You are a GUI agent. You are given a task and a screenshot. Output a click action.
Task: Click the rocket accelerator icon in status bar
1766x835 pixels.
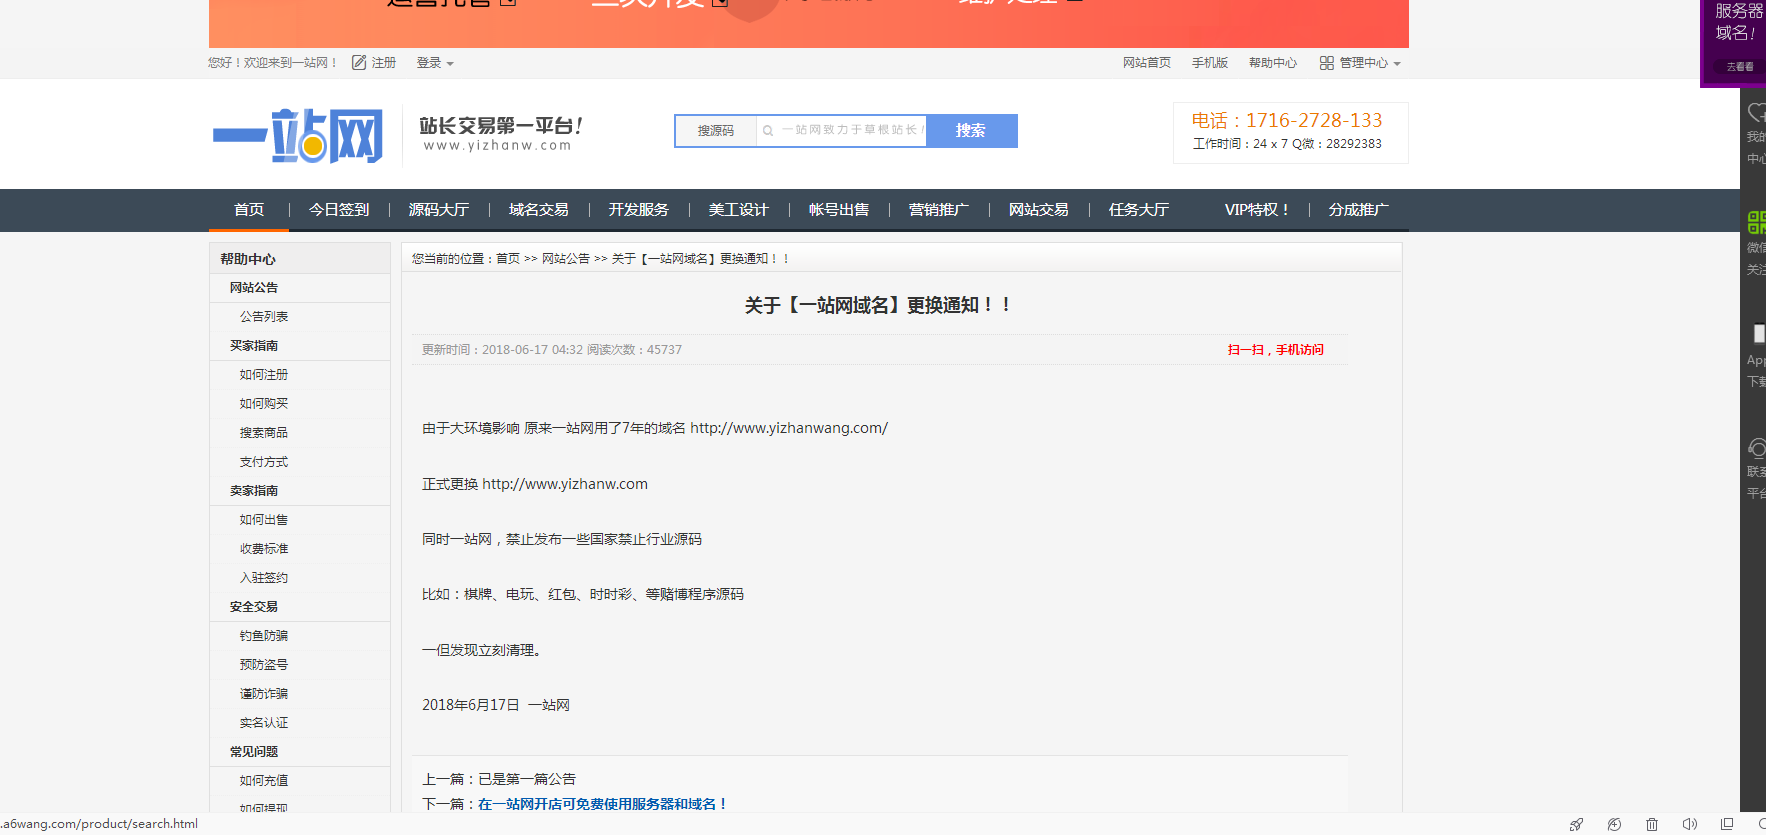[x=1576, y=824]
